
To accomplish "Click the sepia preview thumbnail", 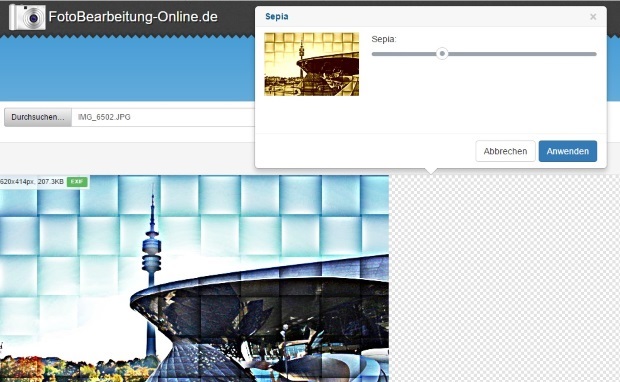I will tap(312, 64).
